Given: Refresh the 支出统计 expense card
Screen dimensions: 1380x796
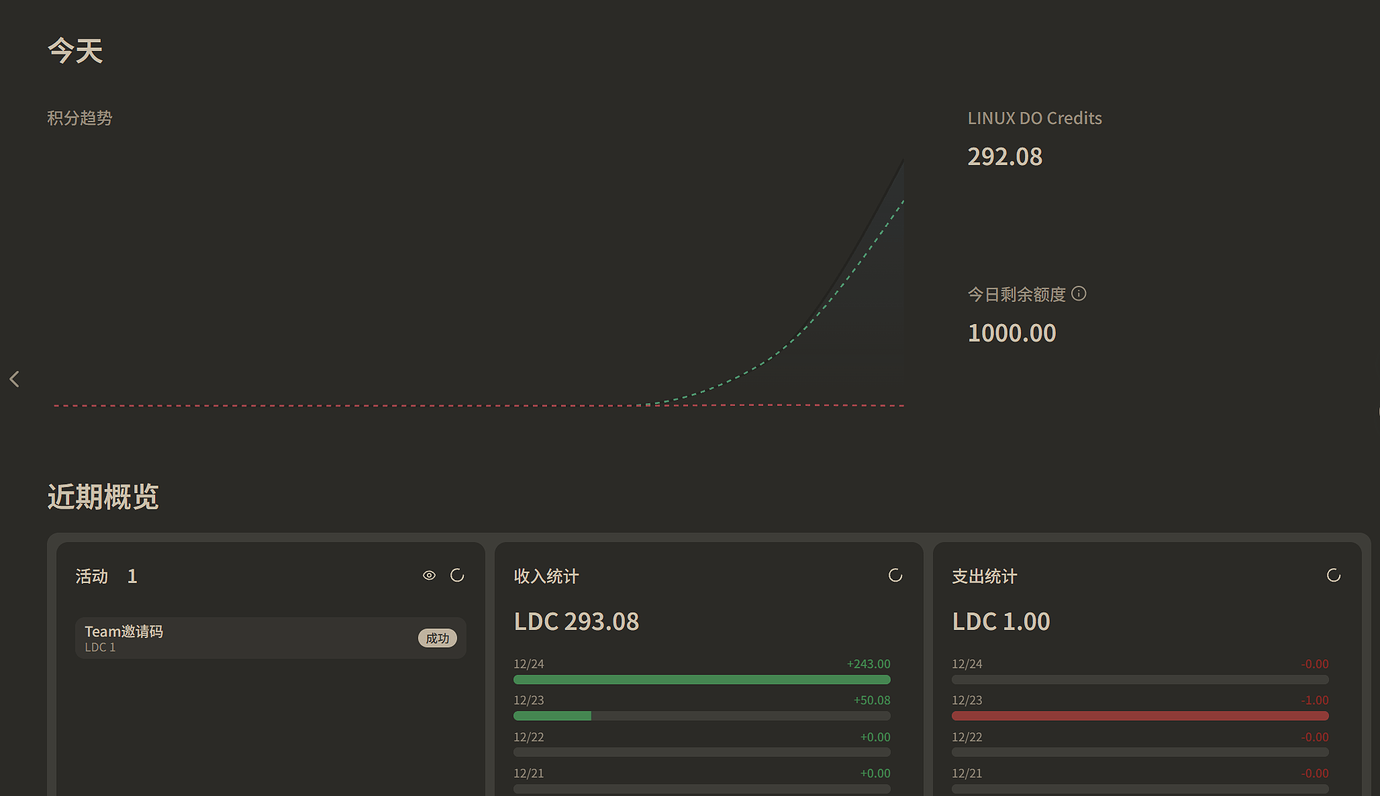Looking at the screenshot, I should [1333, 575].
